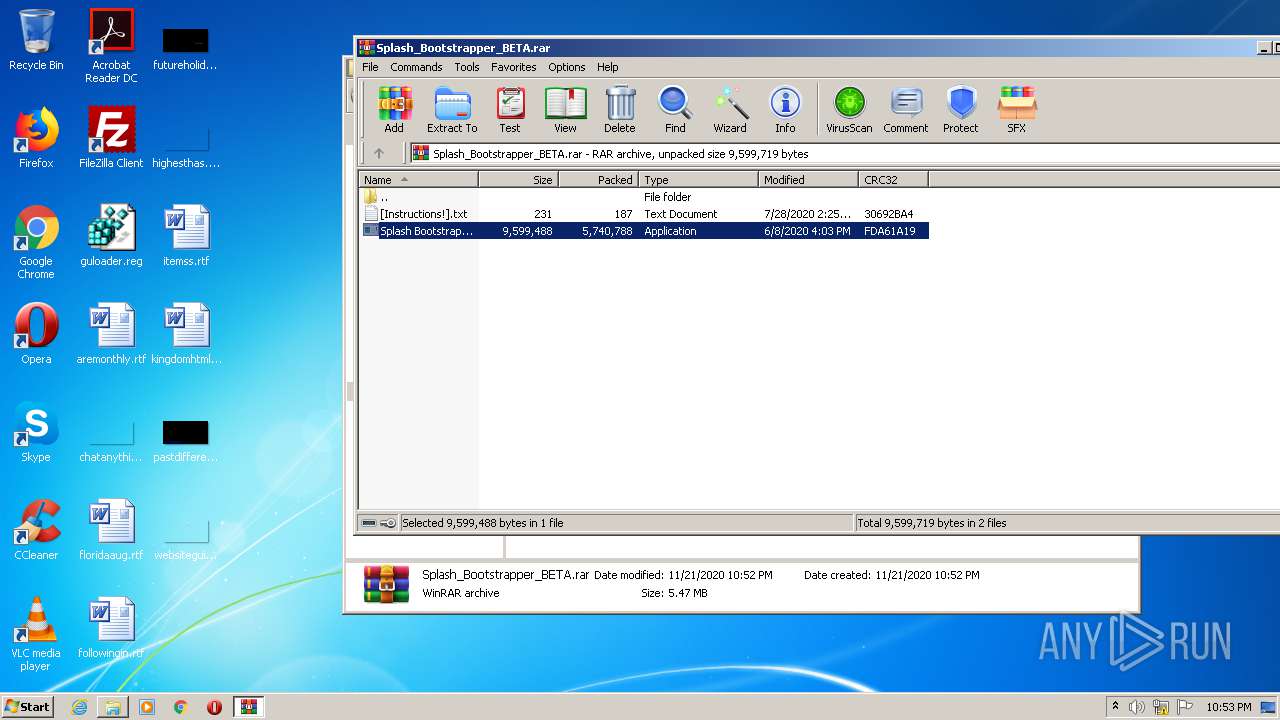Select the itemss.rtf desktop document
The width and height of the screenshot is (1280, 720).
[186, 236]
